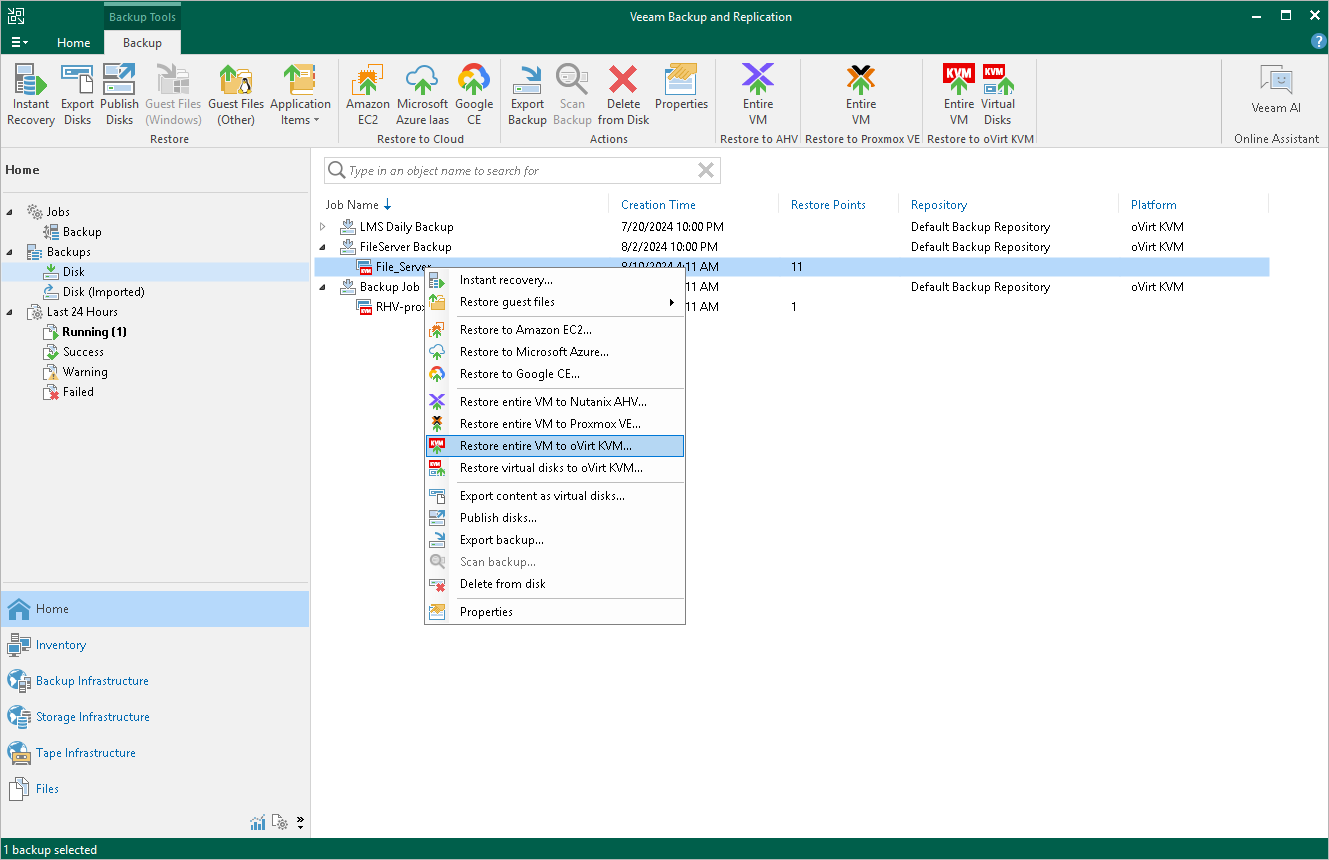1329x860 pixels.
Task: Click the navigation pane overflow chevron
Action: point(300,823)
